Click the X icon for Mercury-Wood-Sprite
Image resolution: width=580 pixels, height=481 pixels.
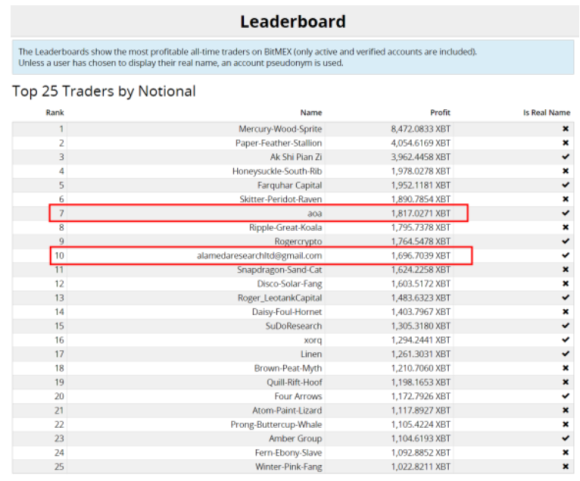pyautogui.click(x=566, y=129)
